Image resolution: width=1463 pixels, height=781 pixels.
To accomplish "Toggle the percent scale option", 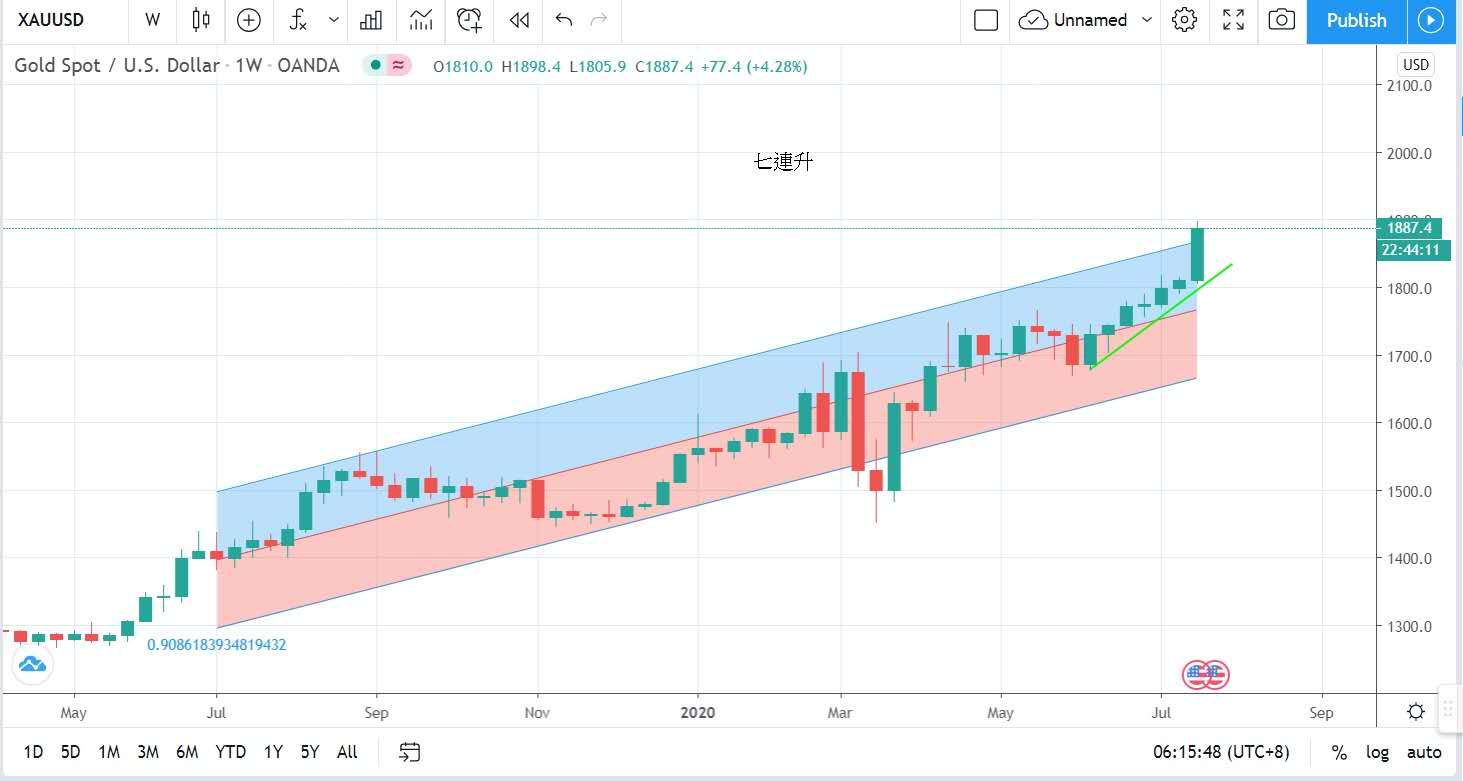I will point(1339,752).
